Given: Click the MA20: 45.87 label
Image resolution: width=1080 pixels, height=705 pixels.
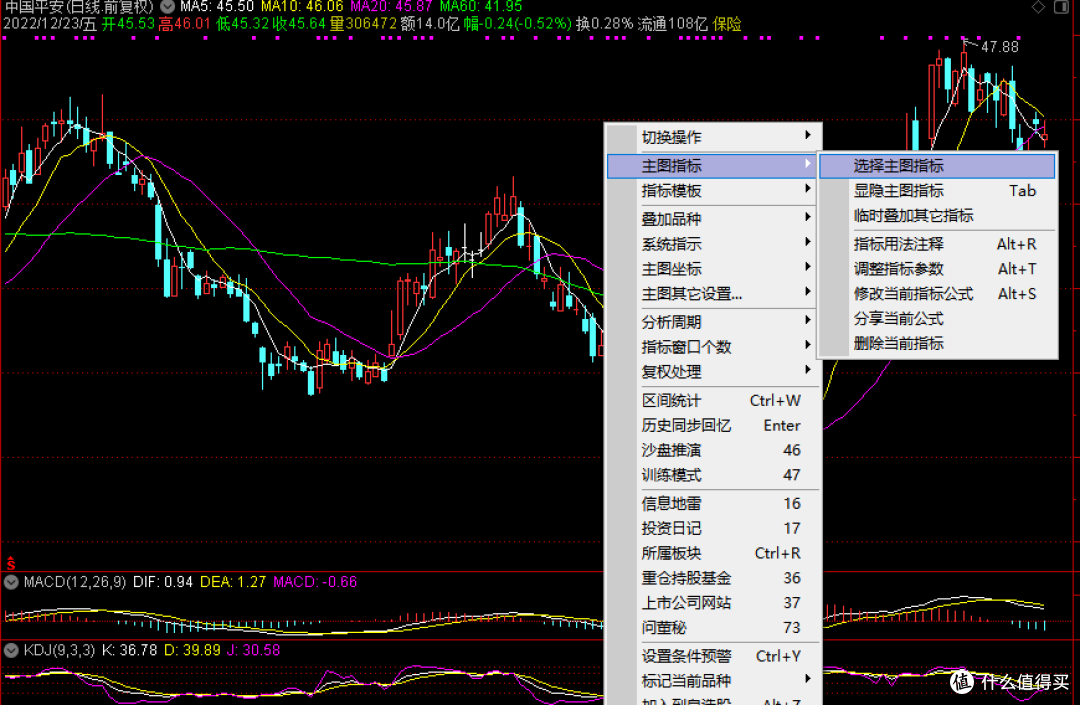Looking at the screenshot, I should pos(391,7).
